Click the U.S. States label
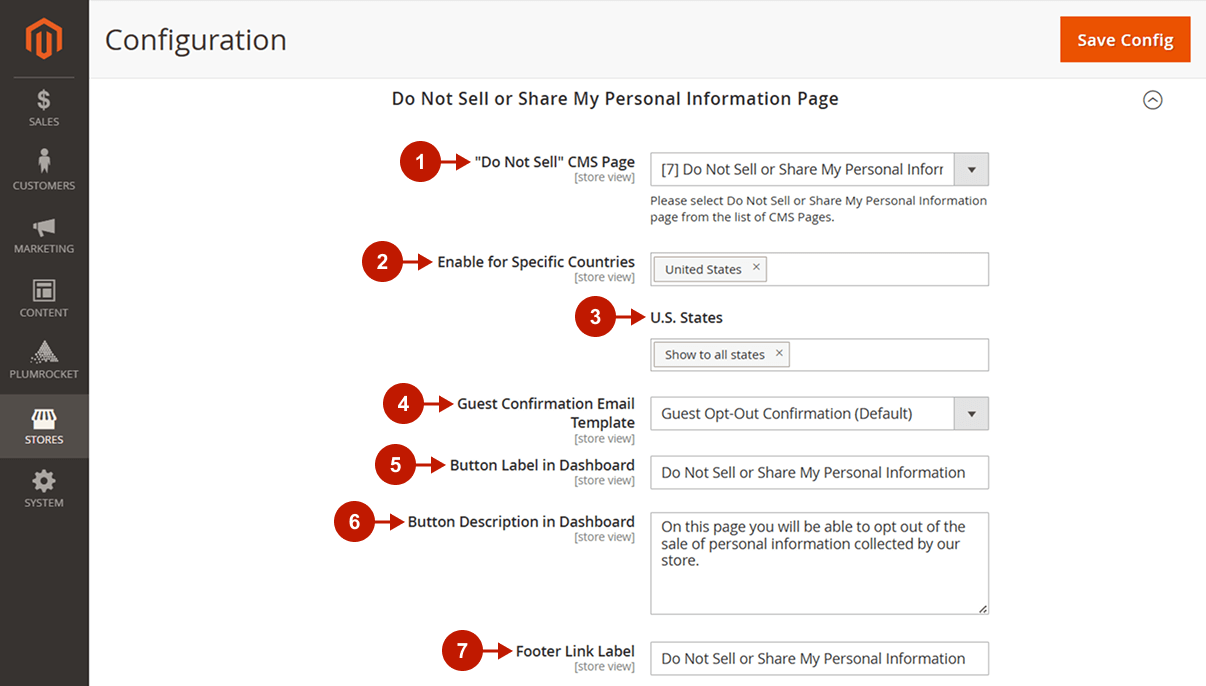Image resolution: width=1206 pixels, height=686 pixels. (x=686, y=318)
